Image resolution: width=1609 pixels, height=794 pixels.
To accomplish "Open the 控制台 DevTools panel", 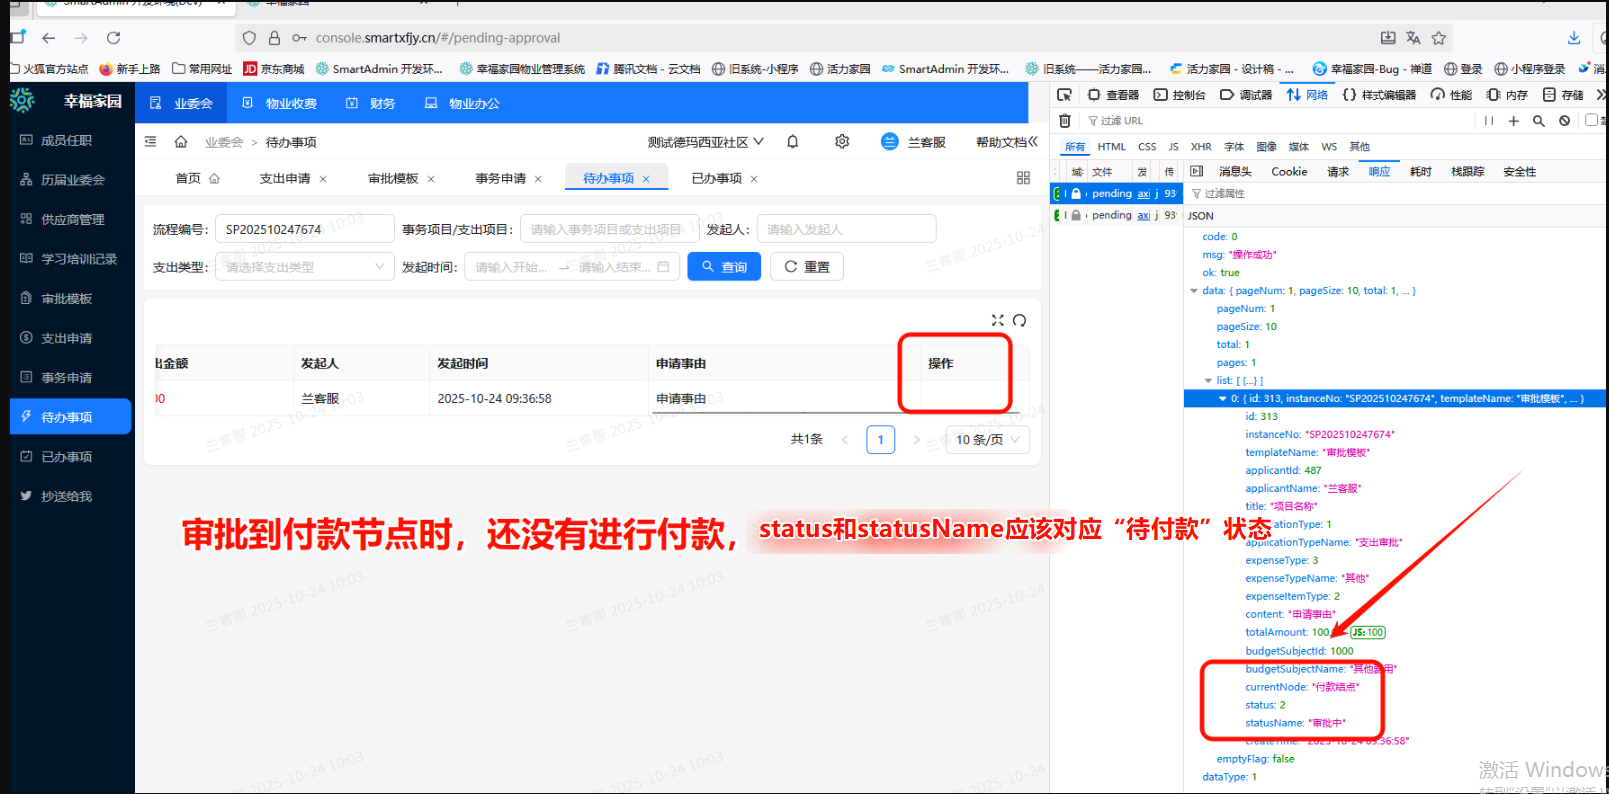I will point(1180,95).
